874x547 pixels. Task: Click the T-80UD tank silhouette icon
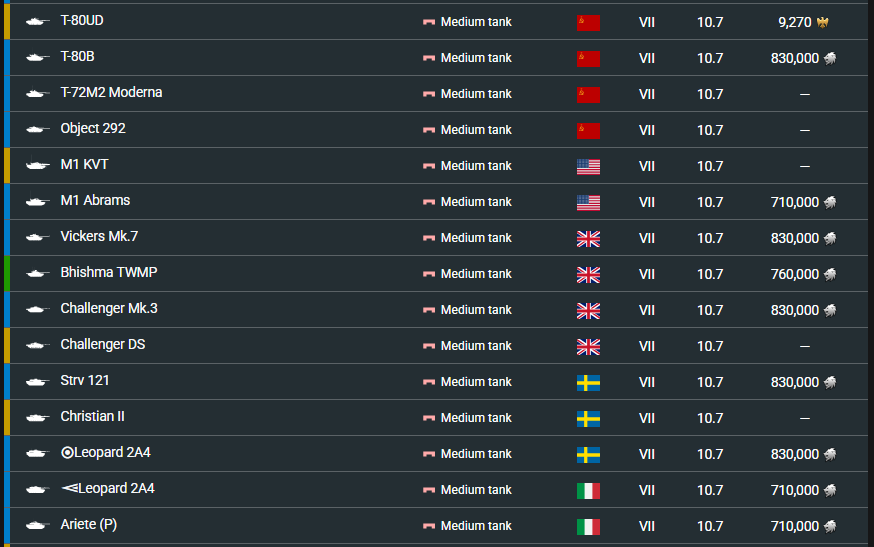pyautogui.click(x=37, y=21)
